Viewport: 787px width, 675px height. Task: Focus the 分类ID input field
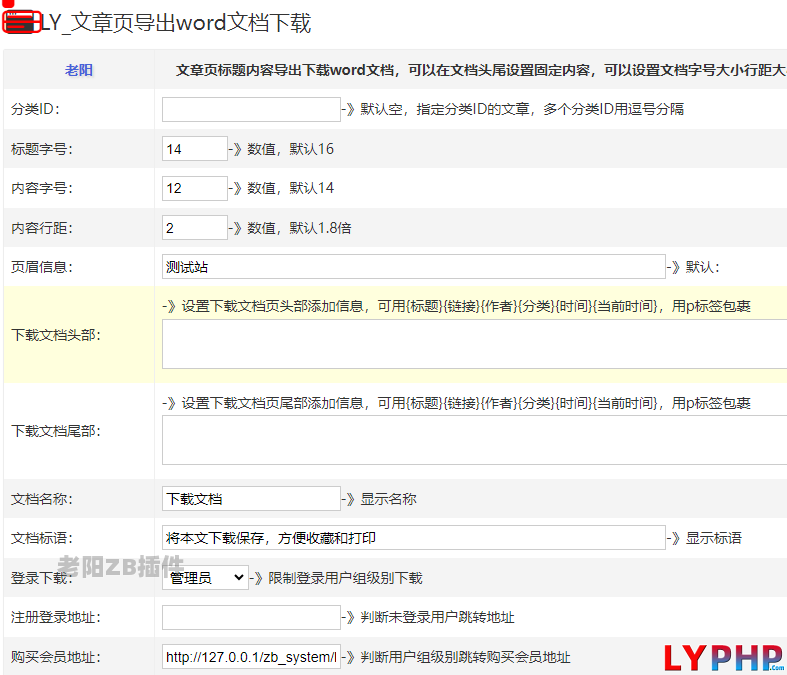tap(251, 109)
